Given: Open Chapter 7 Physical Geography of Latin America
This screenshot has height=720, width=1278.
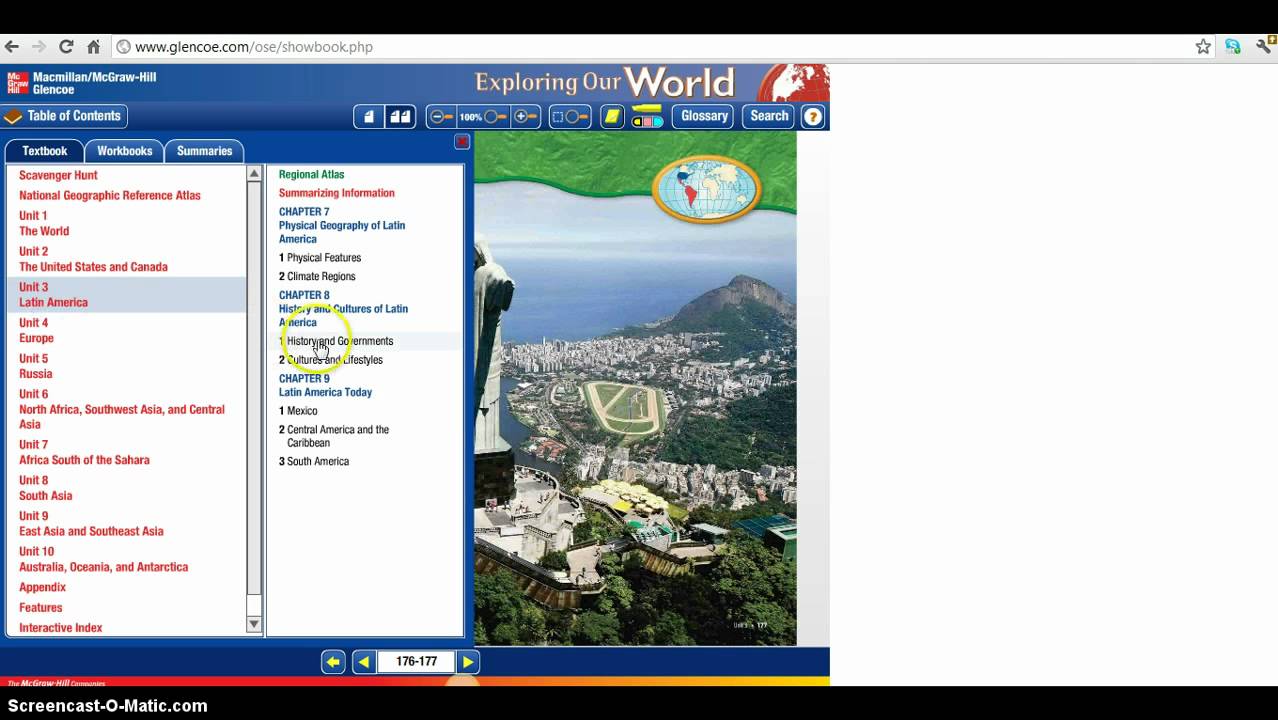Looking at the screenshot, I should point(342,225).
